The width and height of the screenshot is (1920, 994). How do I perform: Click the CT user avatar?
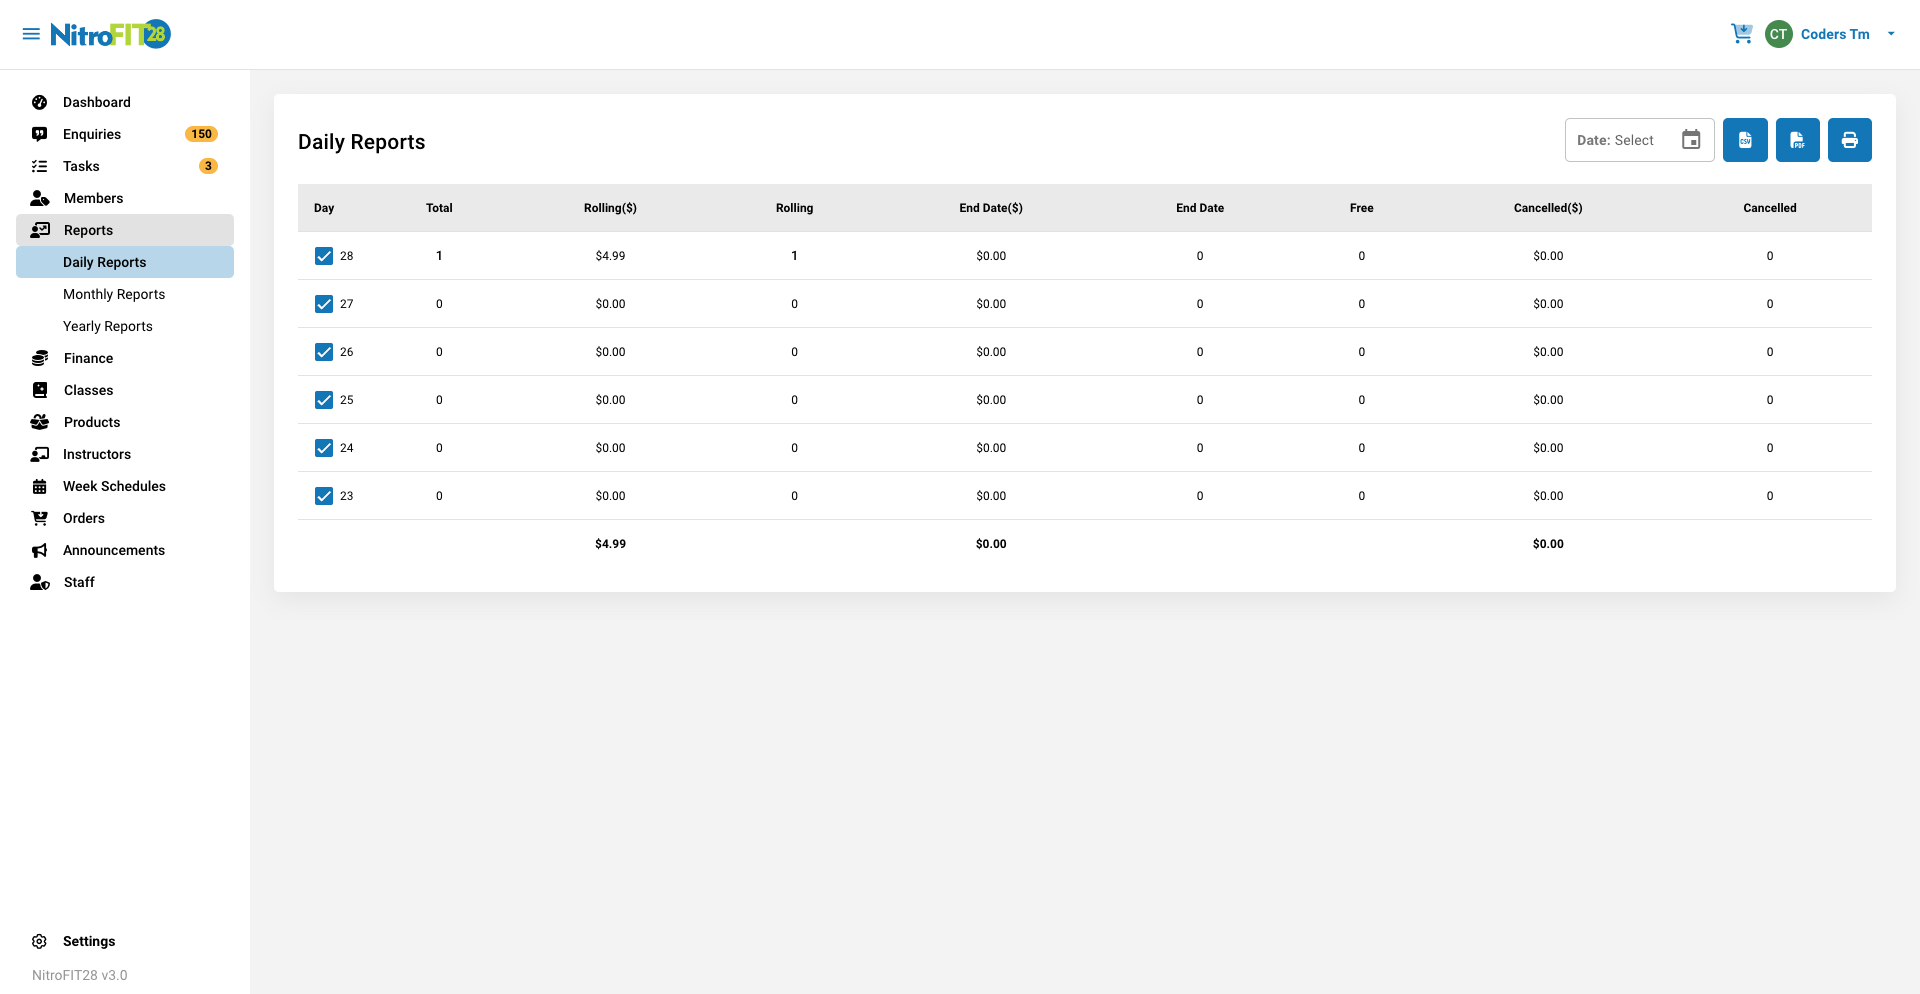[1778, 34]
